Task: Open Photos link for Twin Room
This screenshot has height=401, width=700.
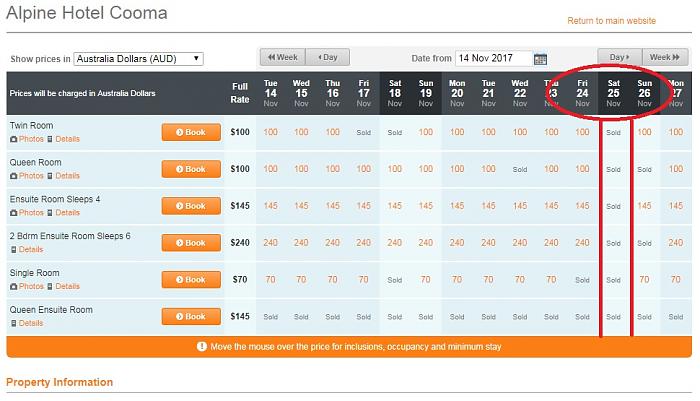Action: 31,139
